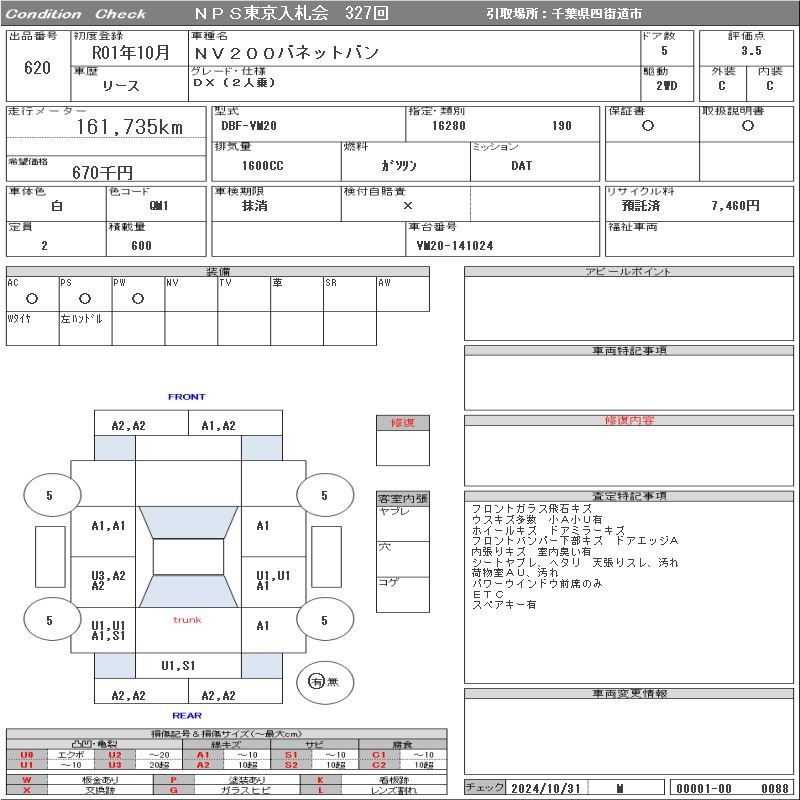Click the AC equipment circle mark

click(32, 298)
